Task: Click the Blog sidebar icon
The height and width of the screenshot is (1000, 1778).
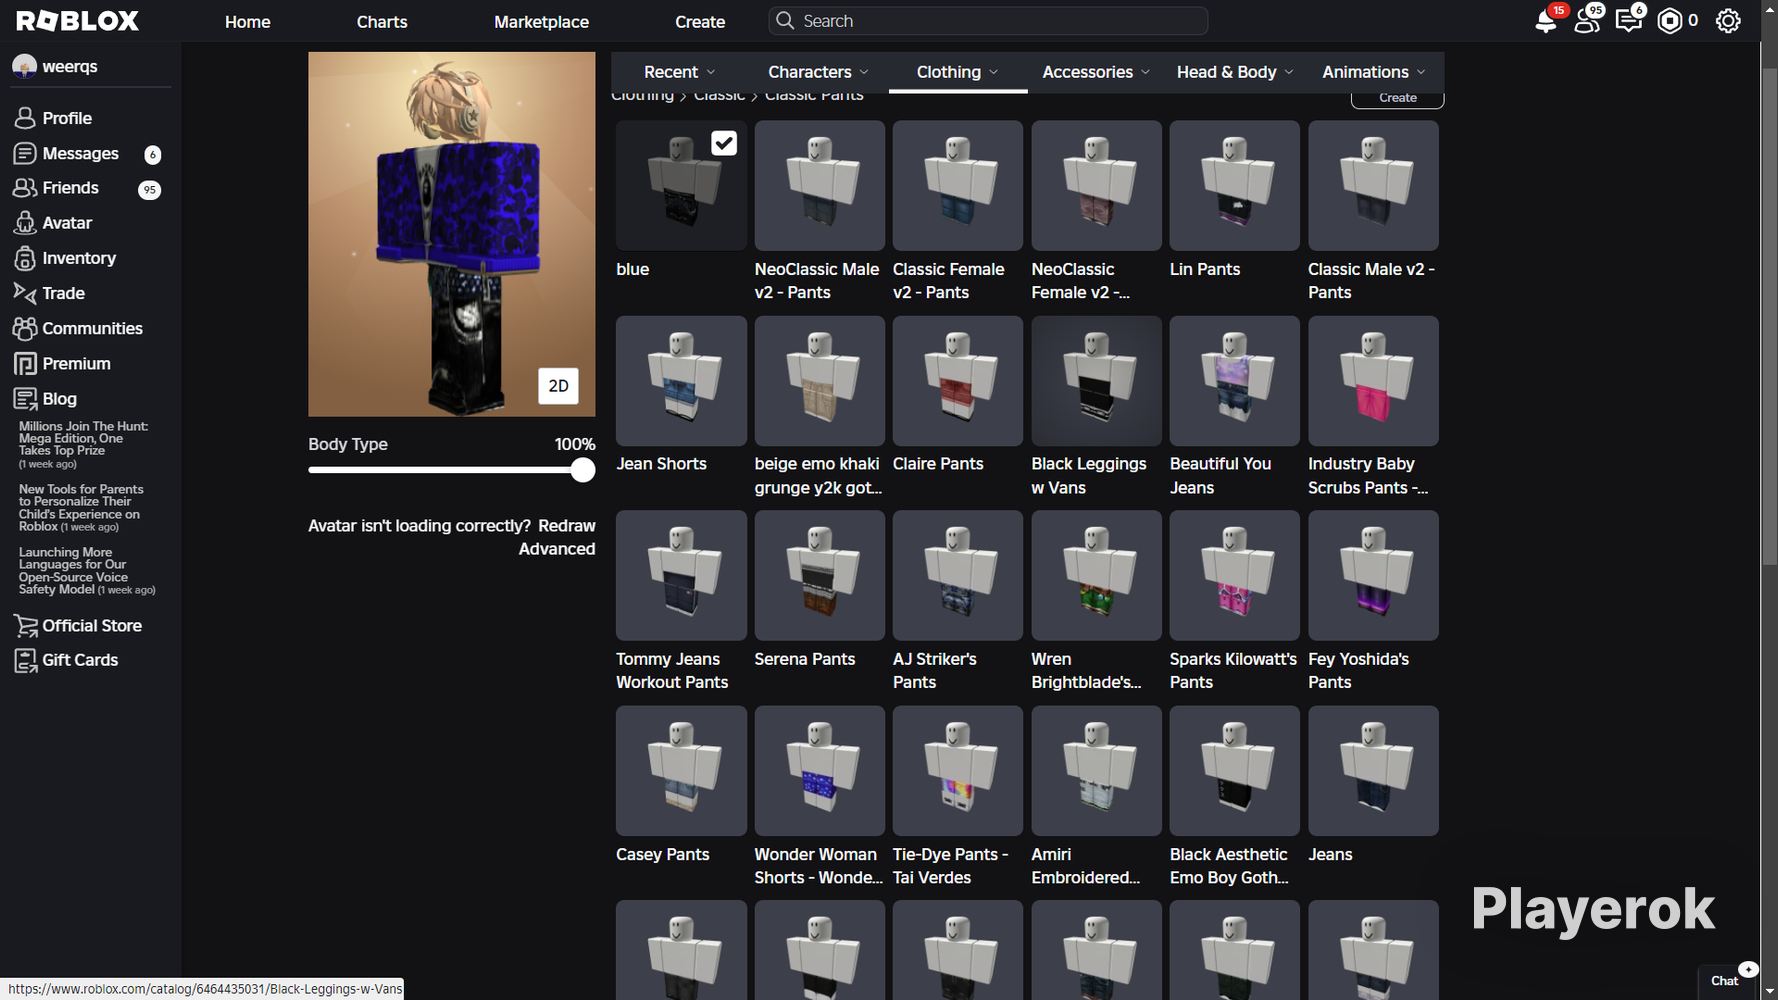Action: coord(25,398)
